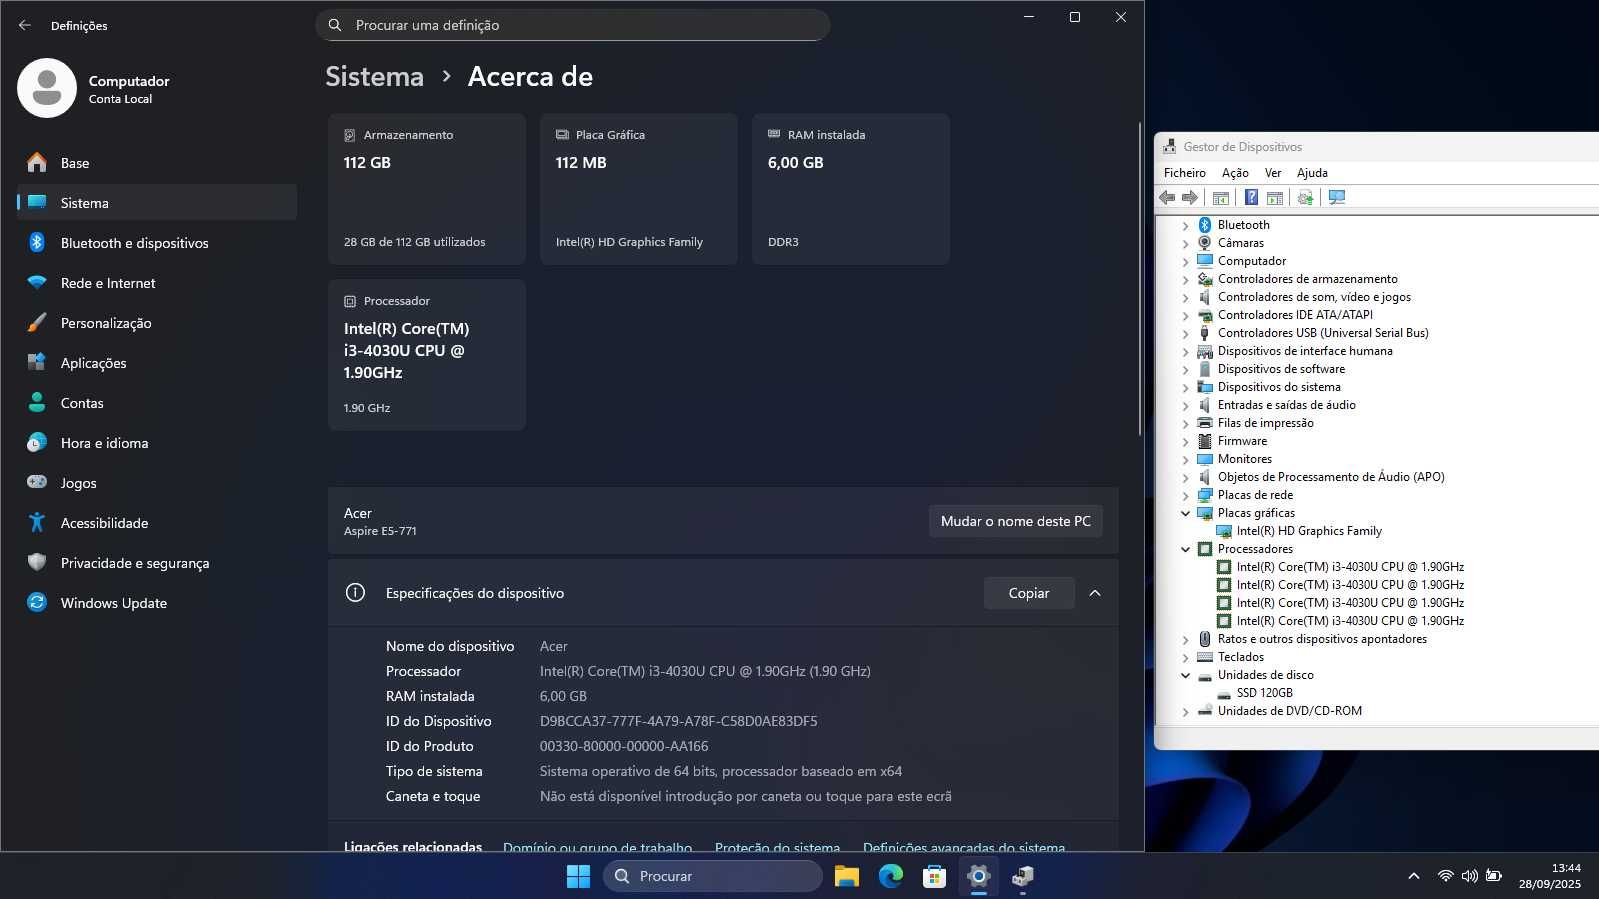Open Base section in Settings sidebar
1599x899 pixels.
tap(157, 163)
